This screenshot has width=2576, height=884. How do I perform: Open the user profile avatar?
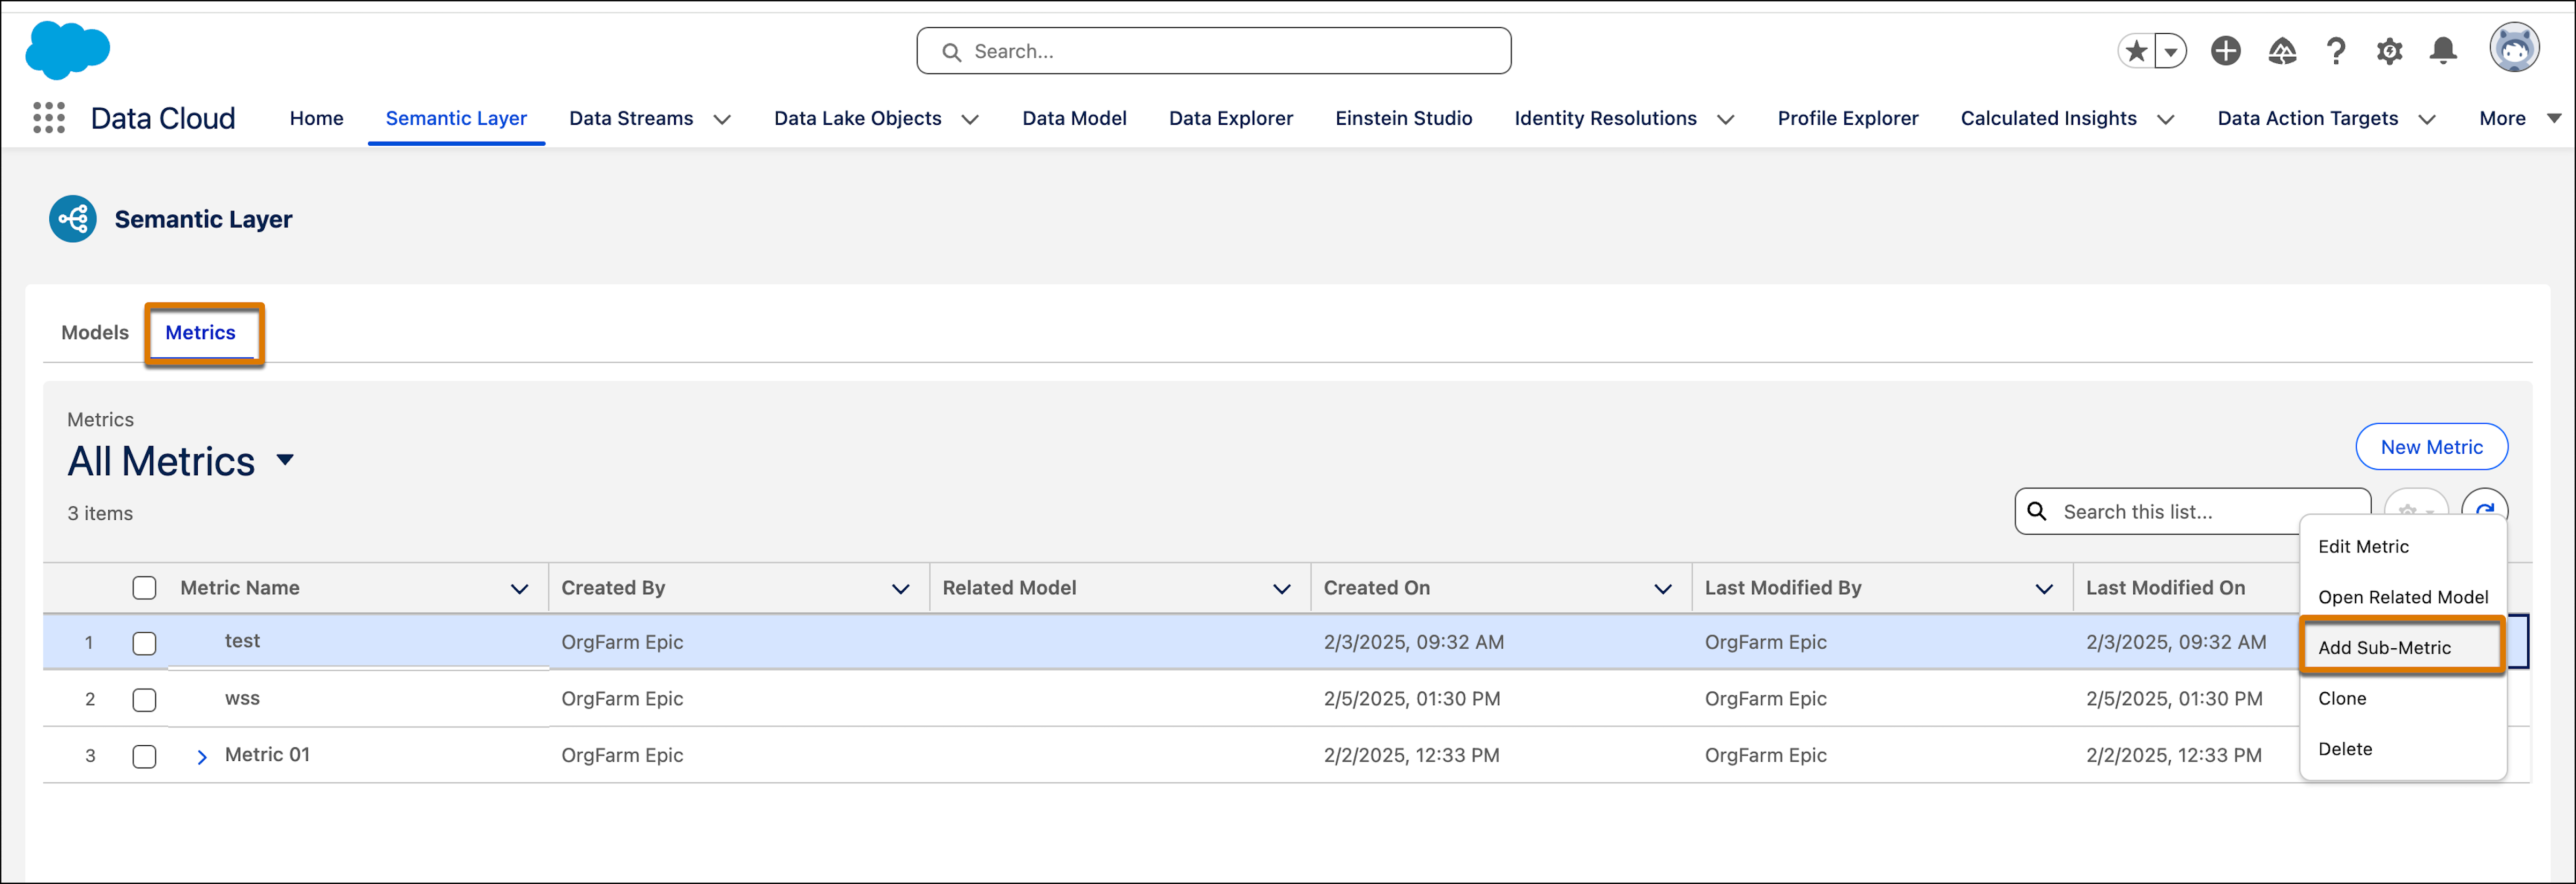(2514, 48)
